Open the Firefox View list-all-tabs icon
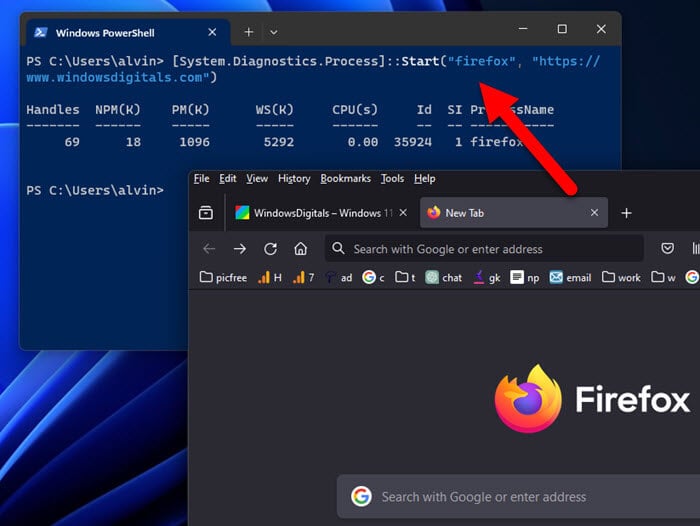 (x=206, y=213)
